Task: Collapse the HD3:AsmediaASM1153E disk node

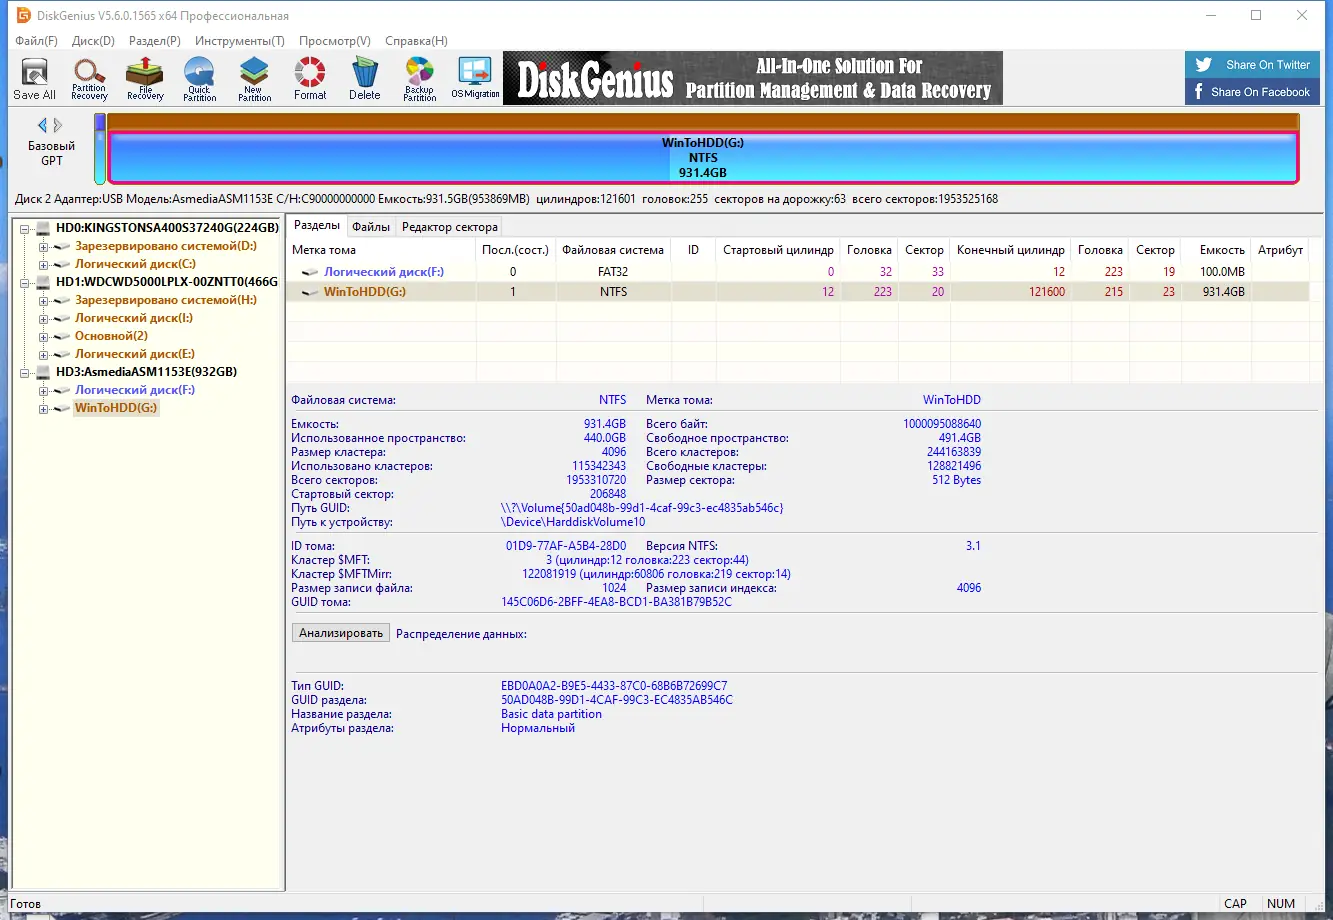Action: tap(25, 372)
